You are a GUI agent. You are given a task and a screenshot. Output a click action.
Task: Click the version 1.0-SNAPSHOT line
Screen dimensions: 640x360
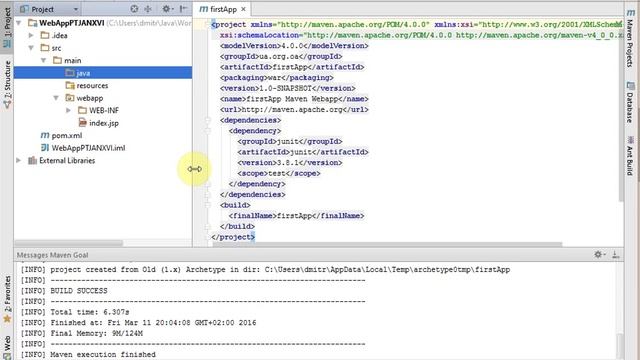click(288, 88)
